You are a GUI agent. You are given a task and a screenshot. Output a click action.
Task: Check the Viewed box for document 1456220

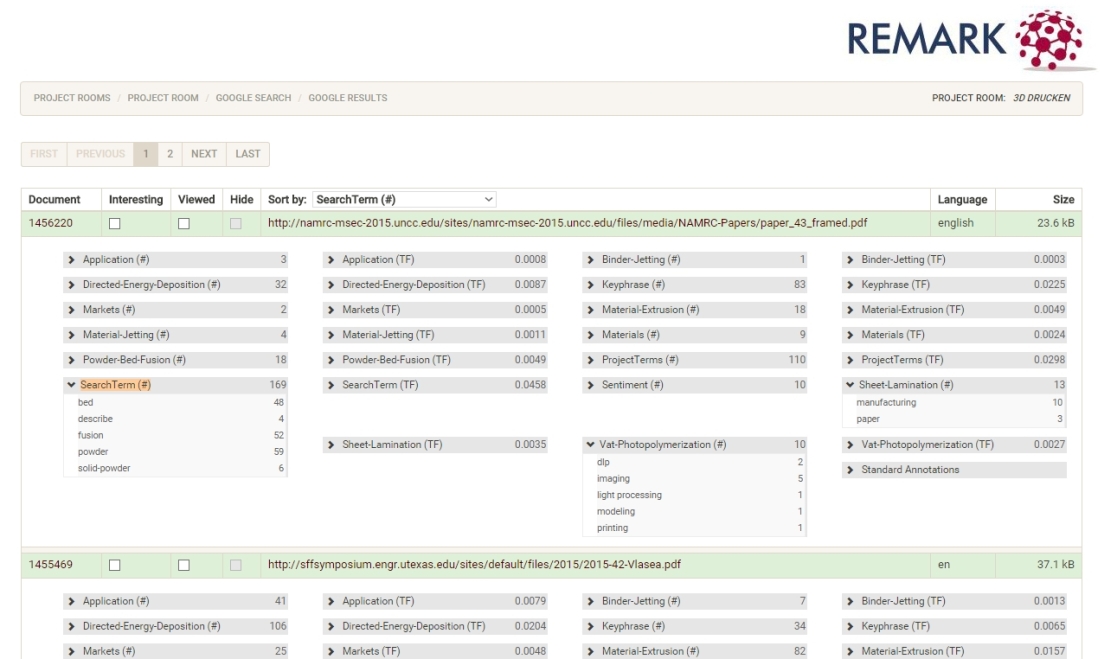pos(183,223)
